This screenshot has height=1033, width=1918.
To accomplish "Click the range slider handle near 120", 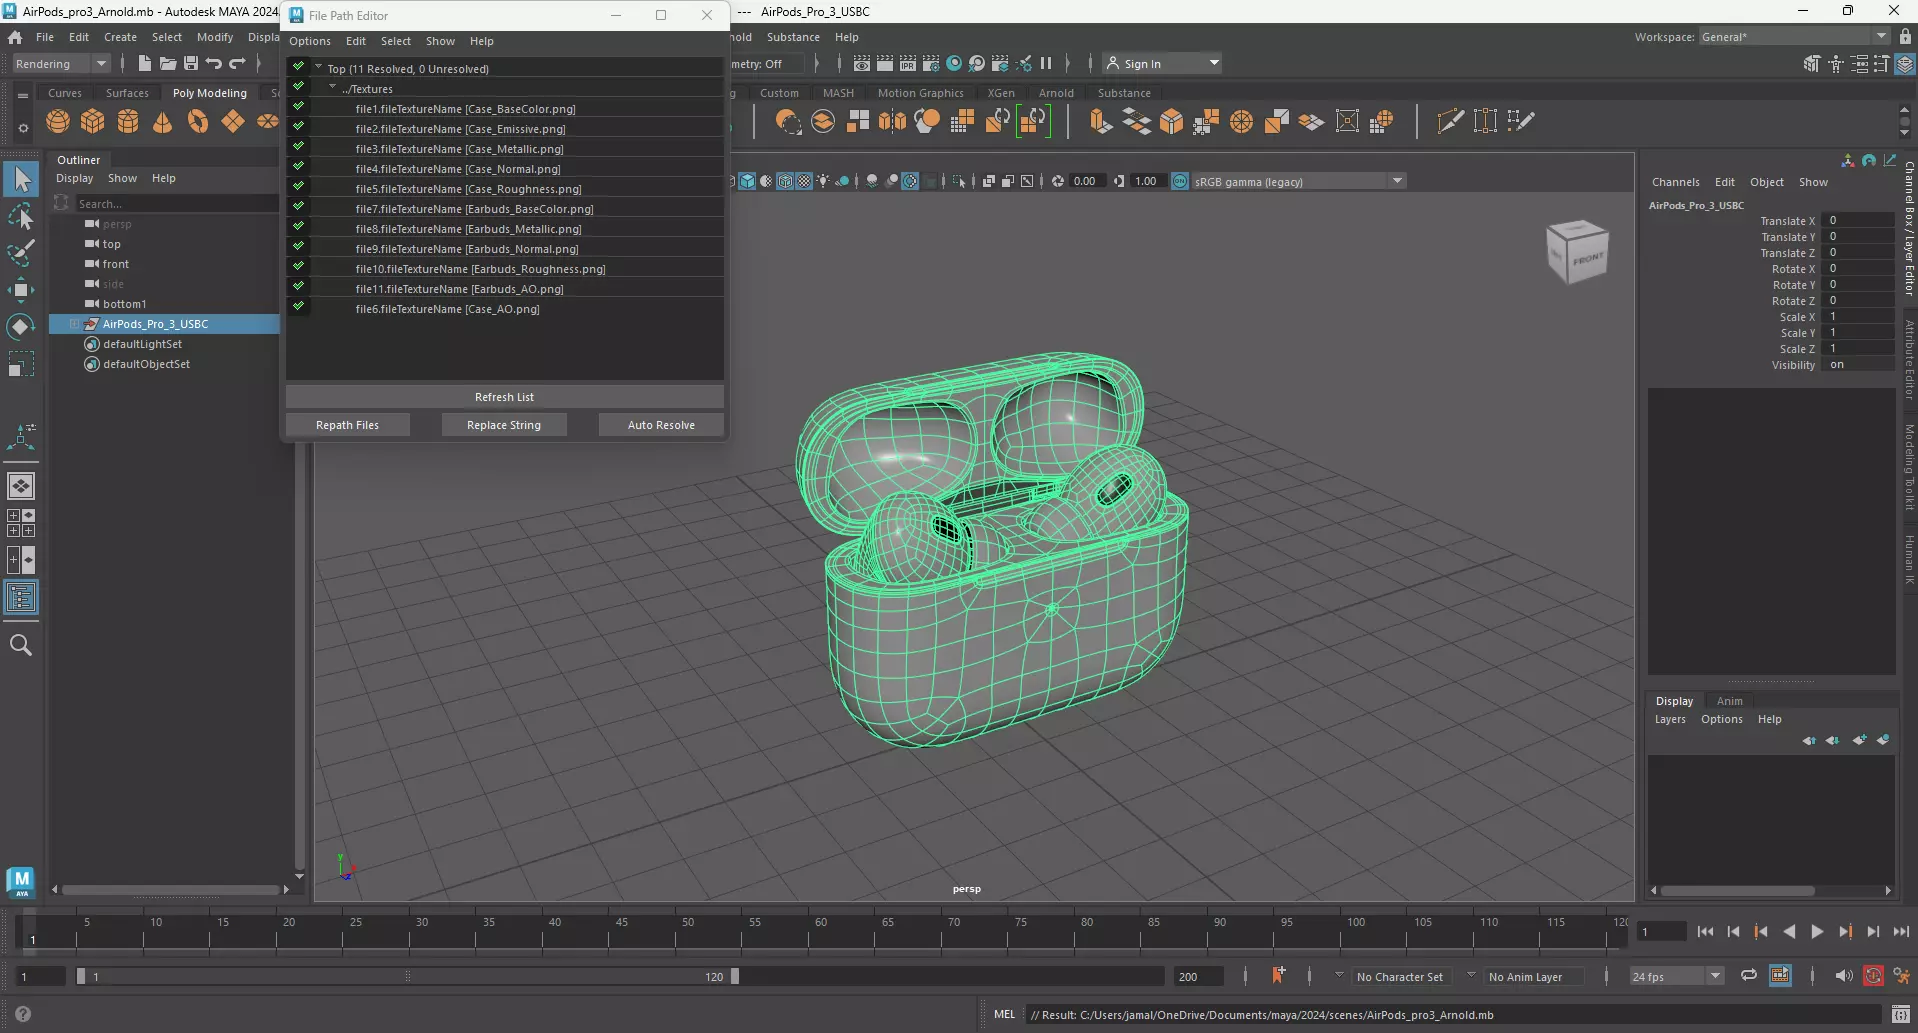I will [735, 976].
